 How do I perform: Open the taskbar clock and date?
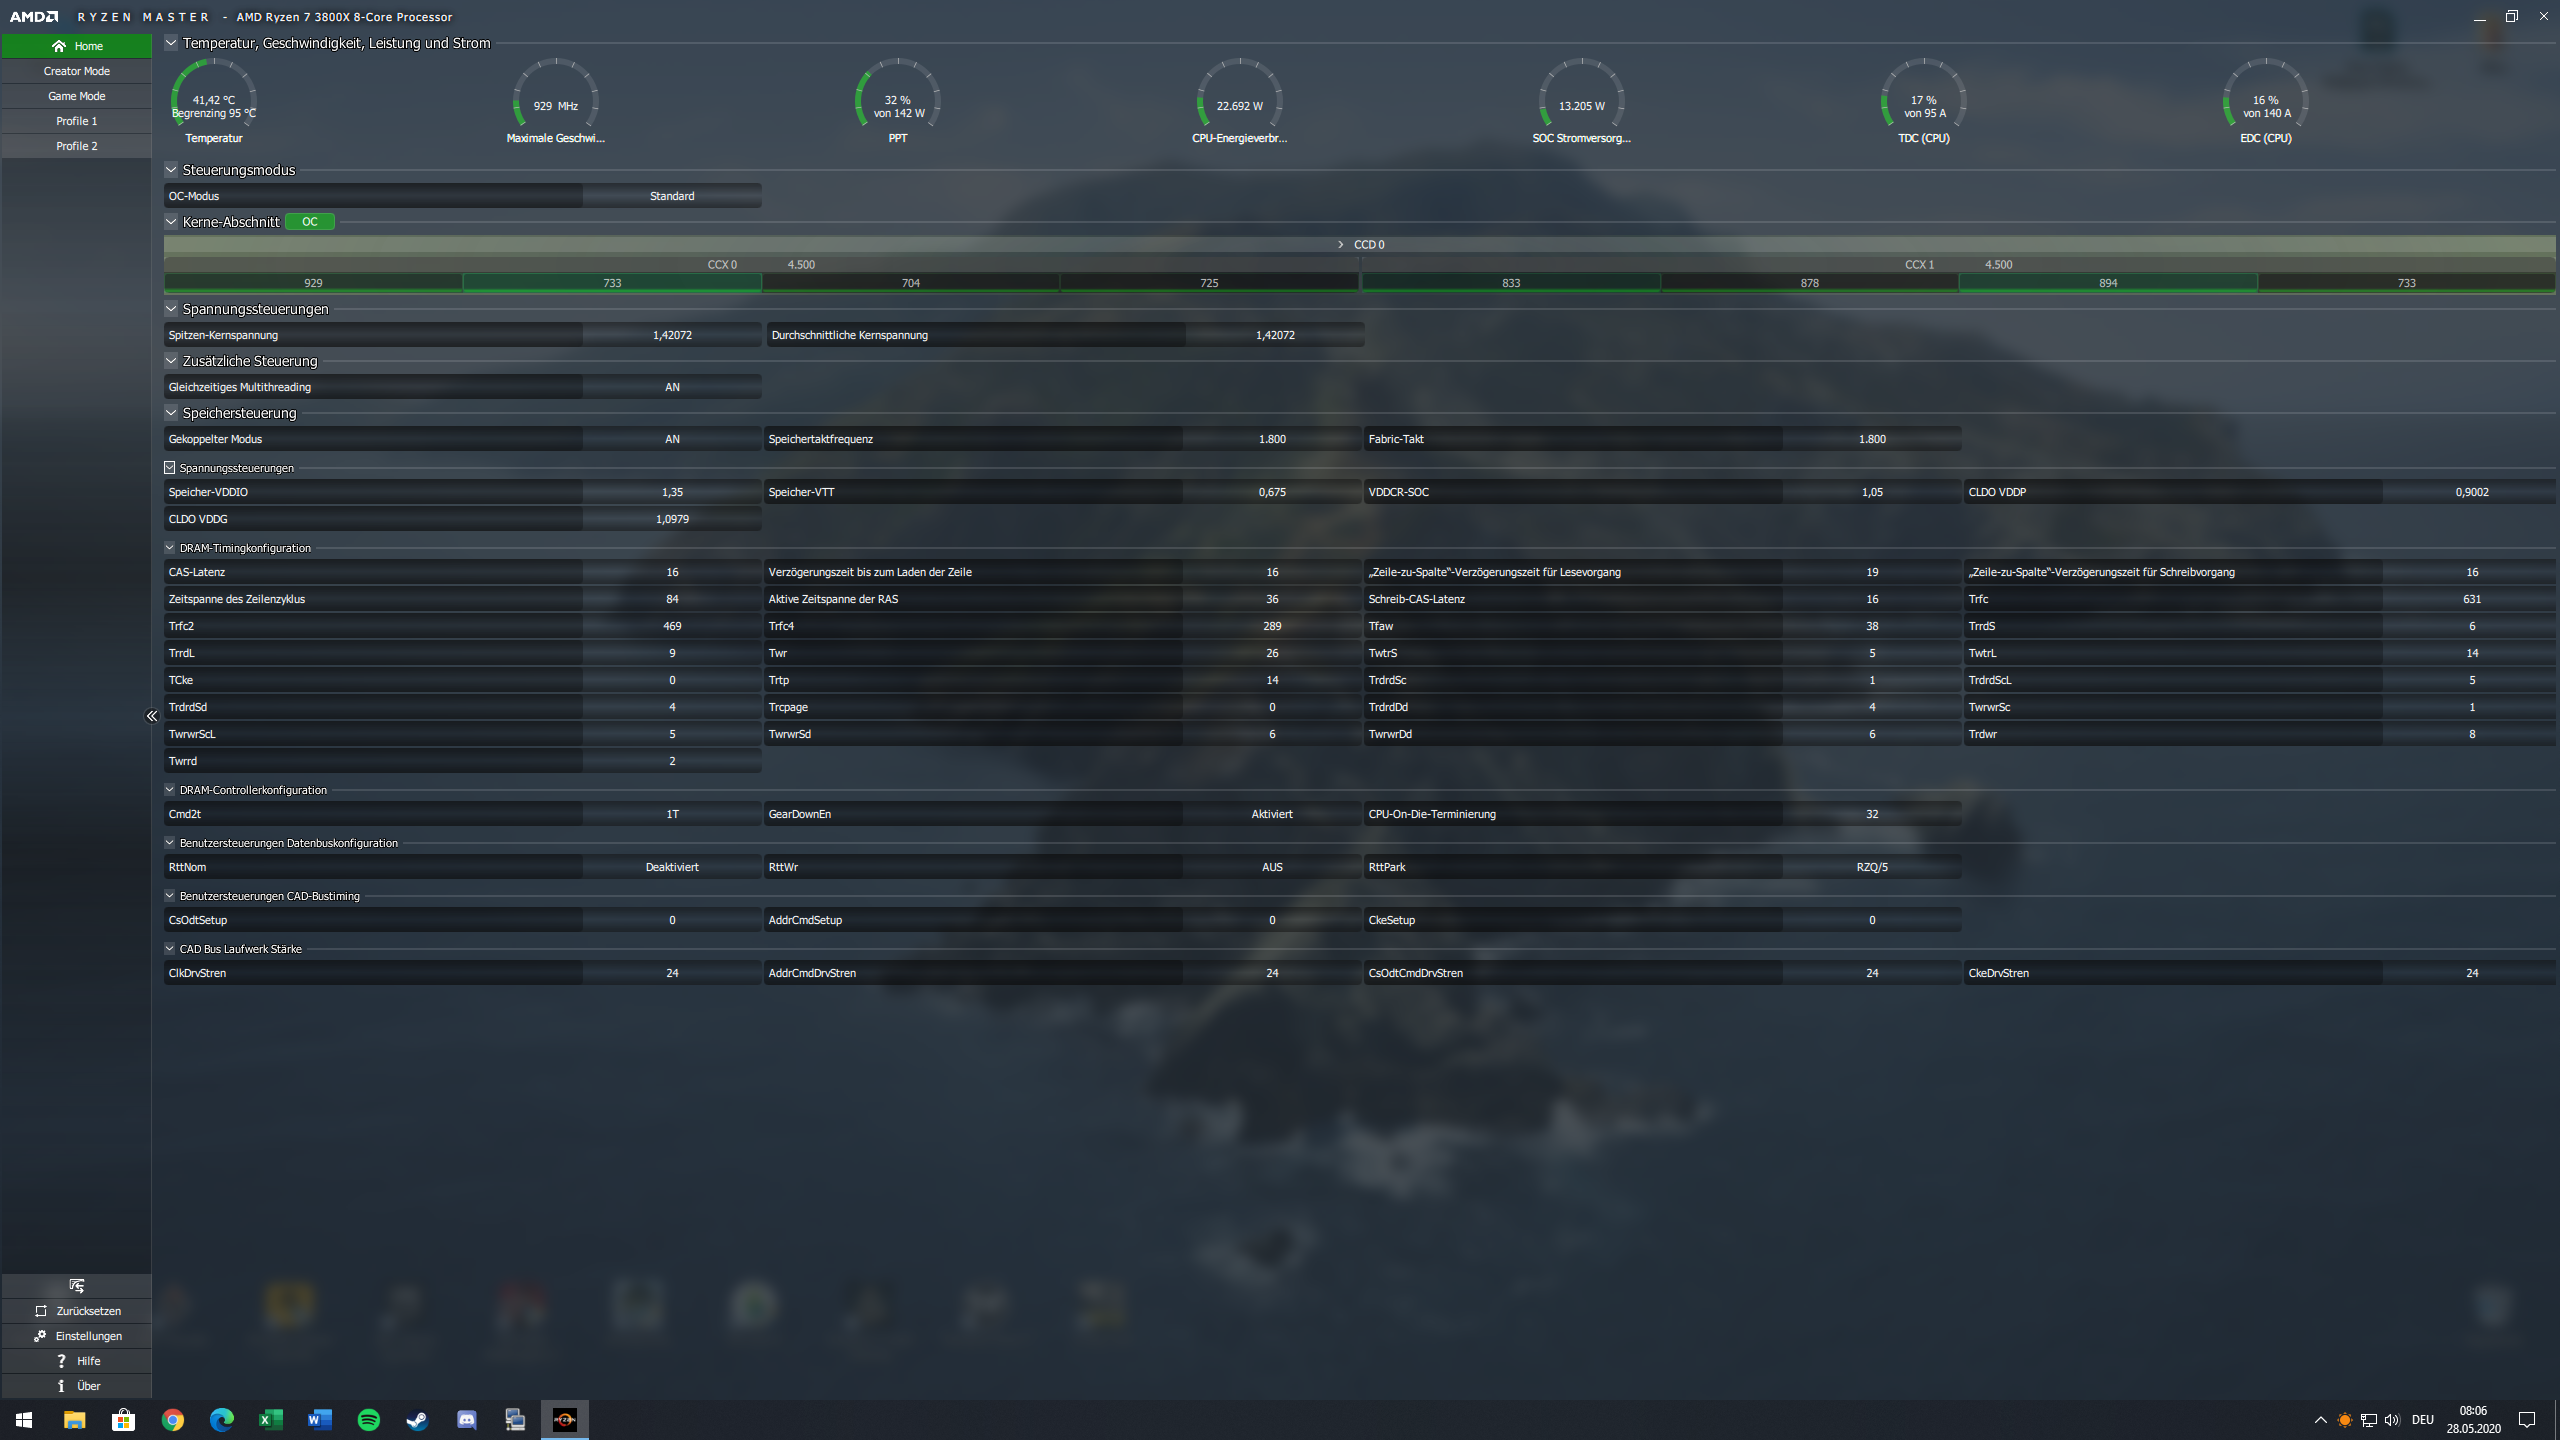[x=2474, y=1420]
